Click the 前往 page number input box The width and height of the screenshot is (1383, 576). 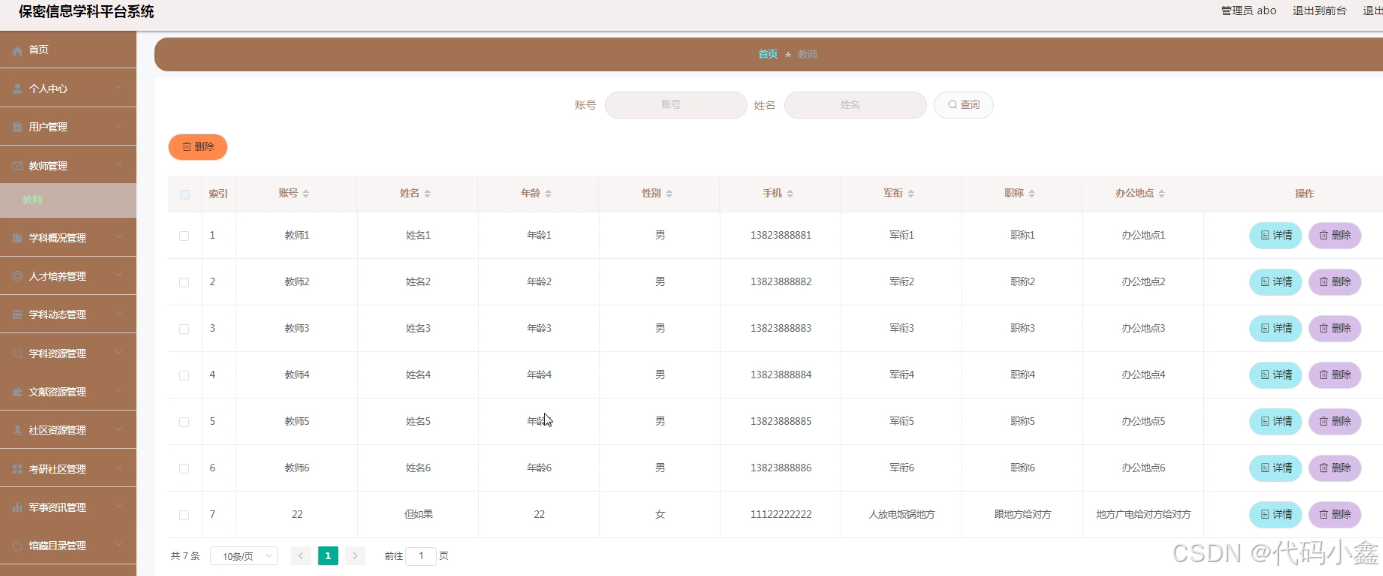coord(421,556)
